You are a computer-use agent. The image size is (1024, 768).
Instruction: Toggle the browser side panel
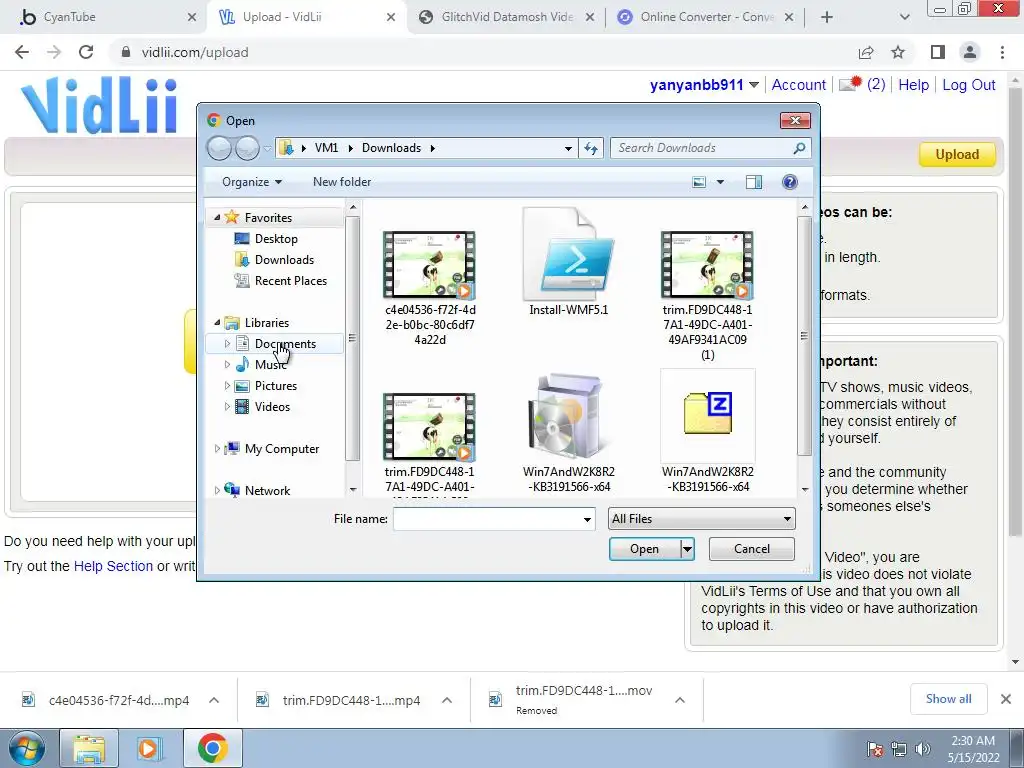tap(938, 52)
